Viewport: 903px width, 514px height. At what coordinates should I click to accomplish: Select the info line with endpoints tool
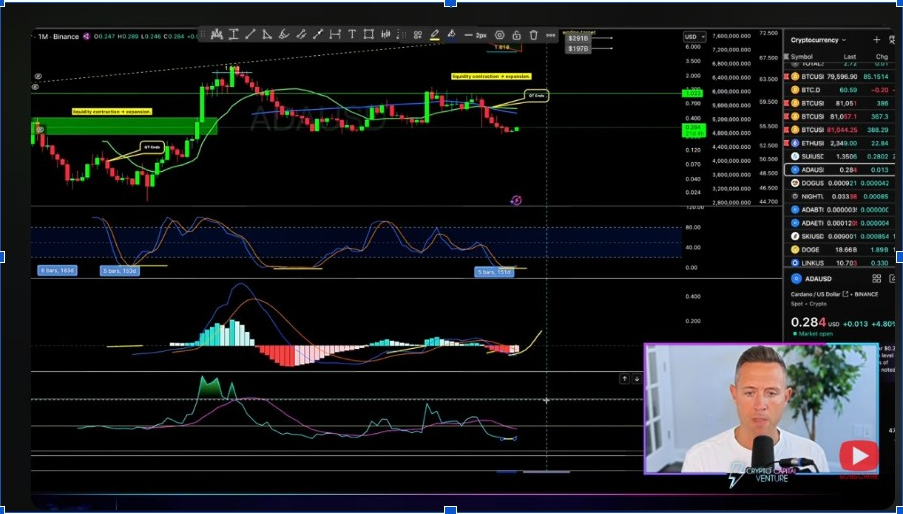pos(318,35)
